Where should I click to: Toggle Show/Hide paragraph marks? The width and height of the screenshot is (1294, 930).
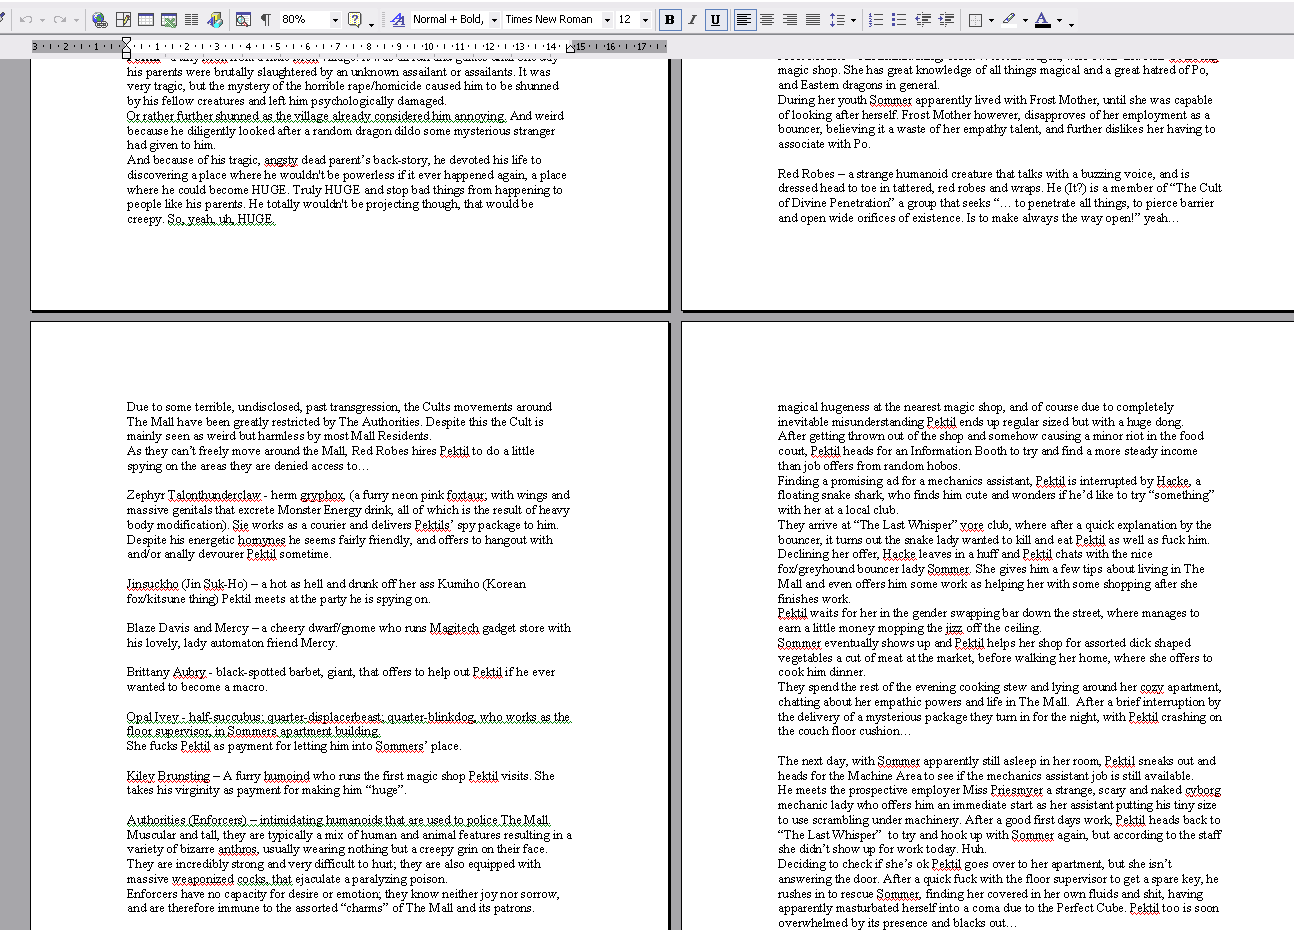click(266, 19)
